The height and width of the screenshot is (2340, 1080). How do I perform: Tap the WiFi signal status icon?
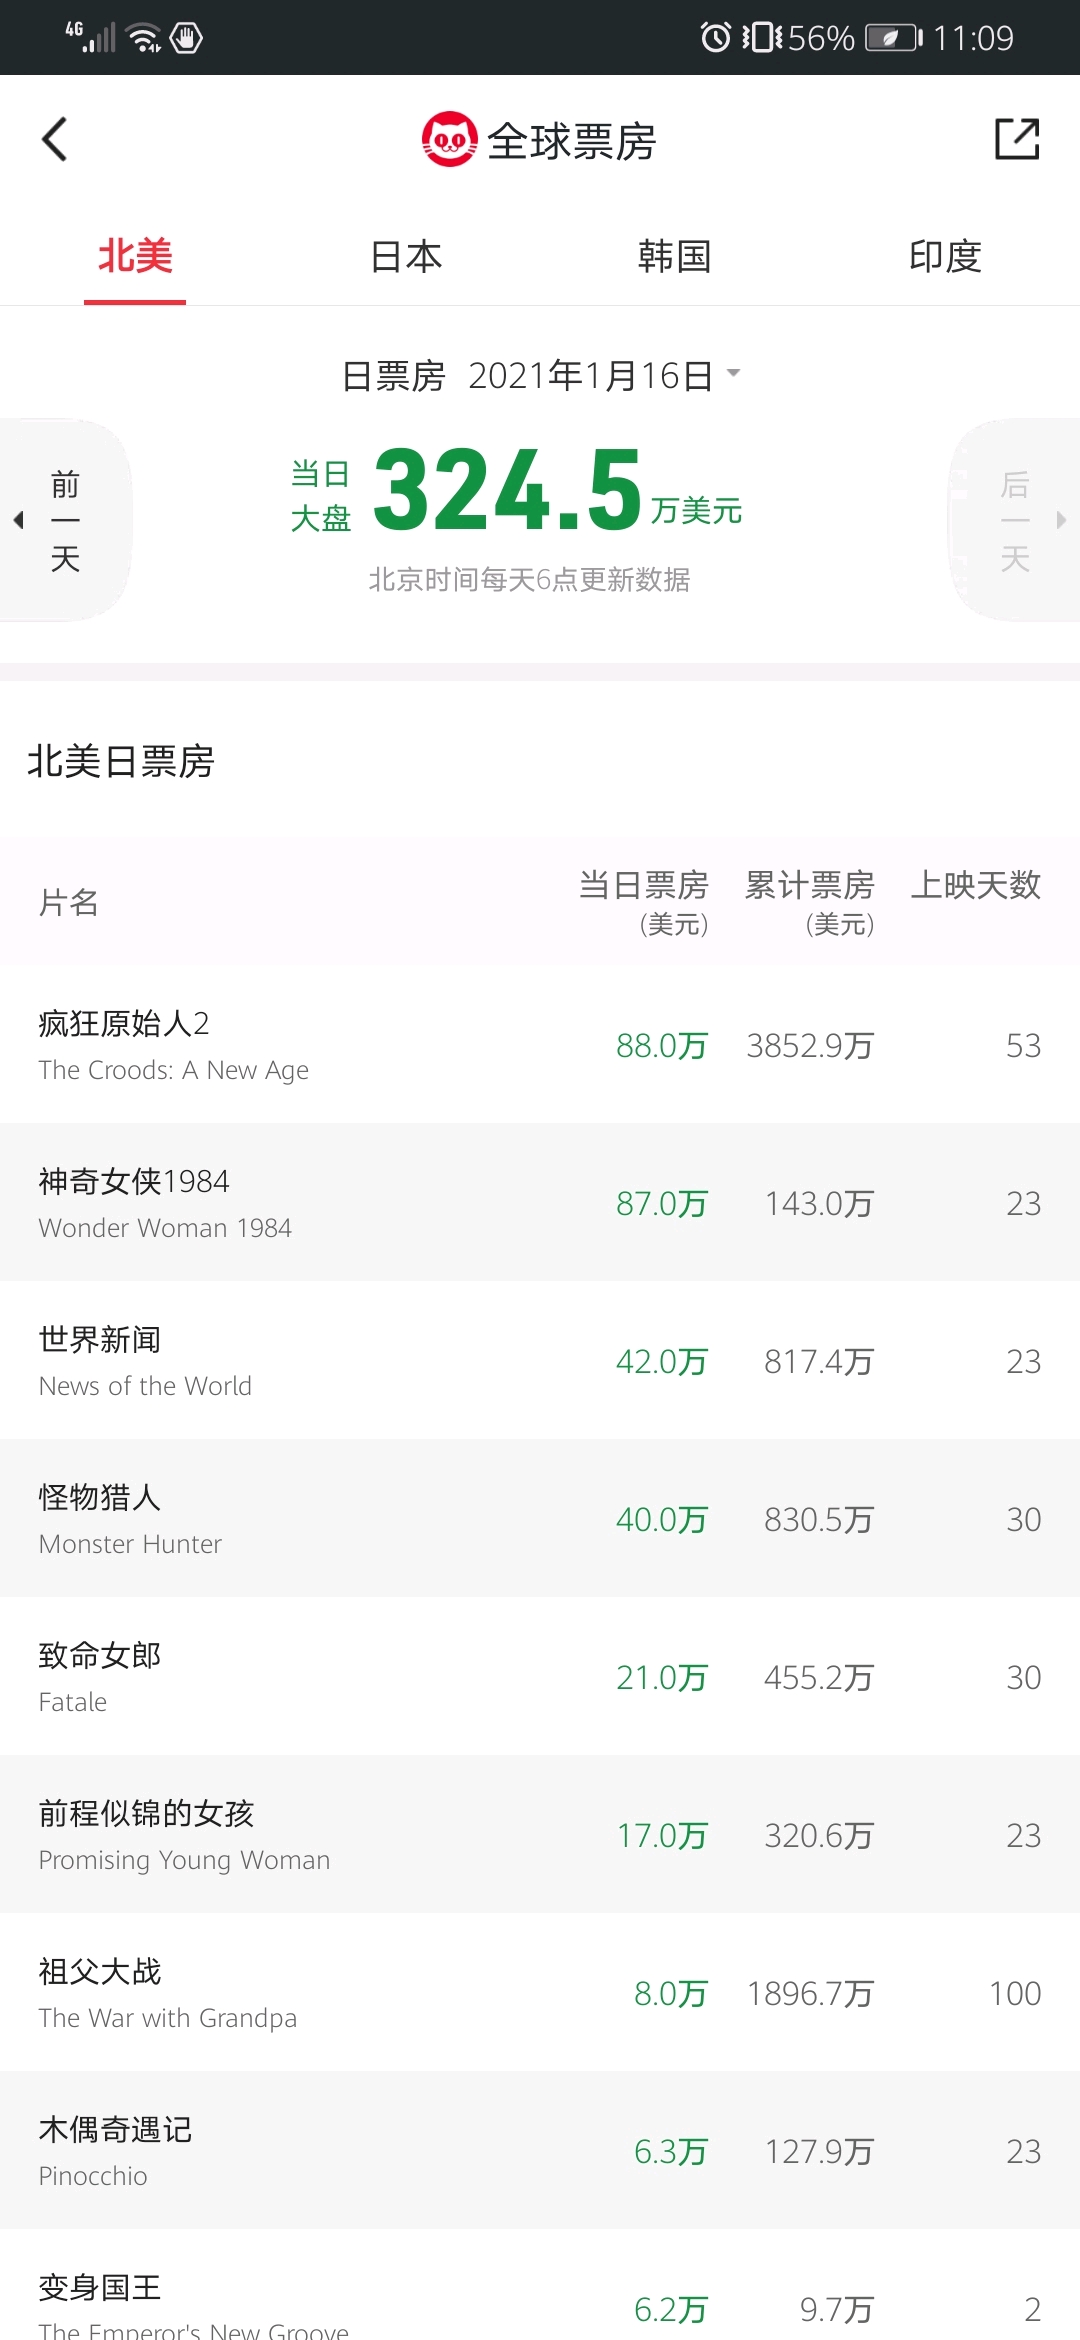click(146, 38)
